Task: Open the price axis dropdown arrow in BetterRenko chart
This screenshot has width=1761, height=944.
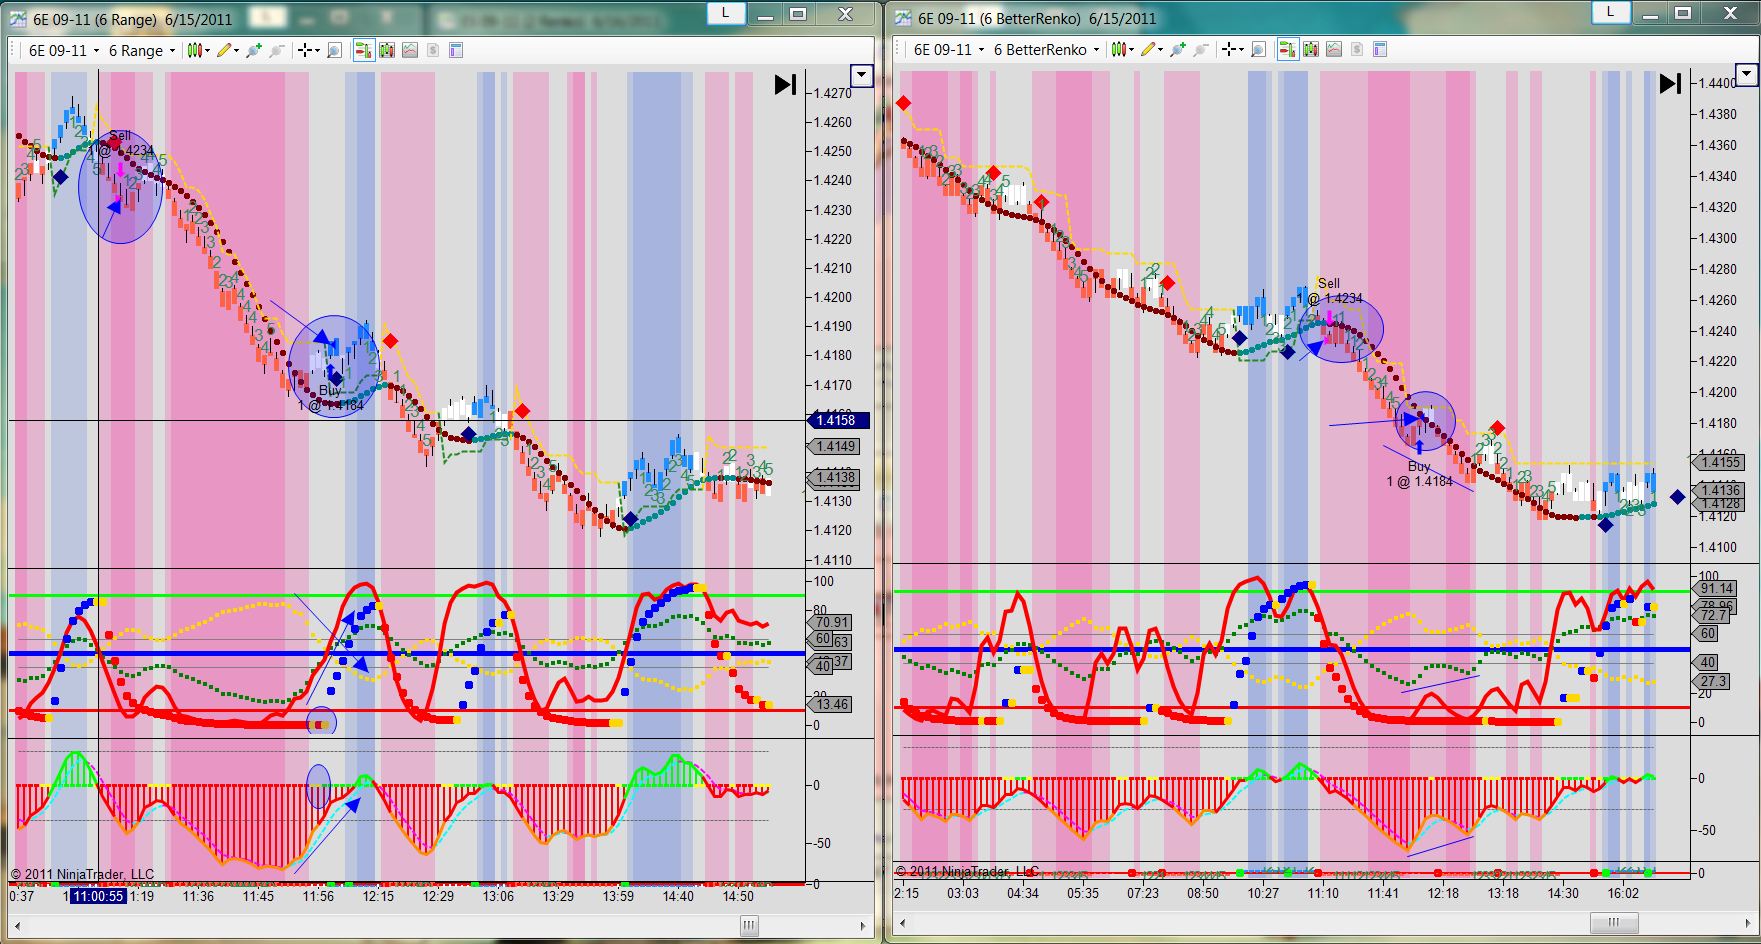Action: pos(1747,74)
